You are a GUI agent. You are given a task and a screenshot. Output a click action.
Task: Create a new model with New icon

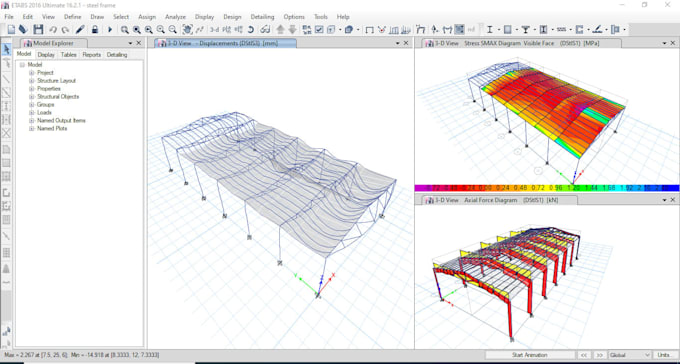tap(11, 30)
